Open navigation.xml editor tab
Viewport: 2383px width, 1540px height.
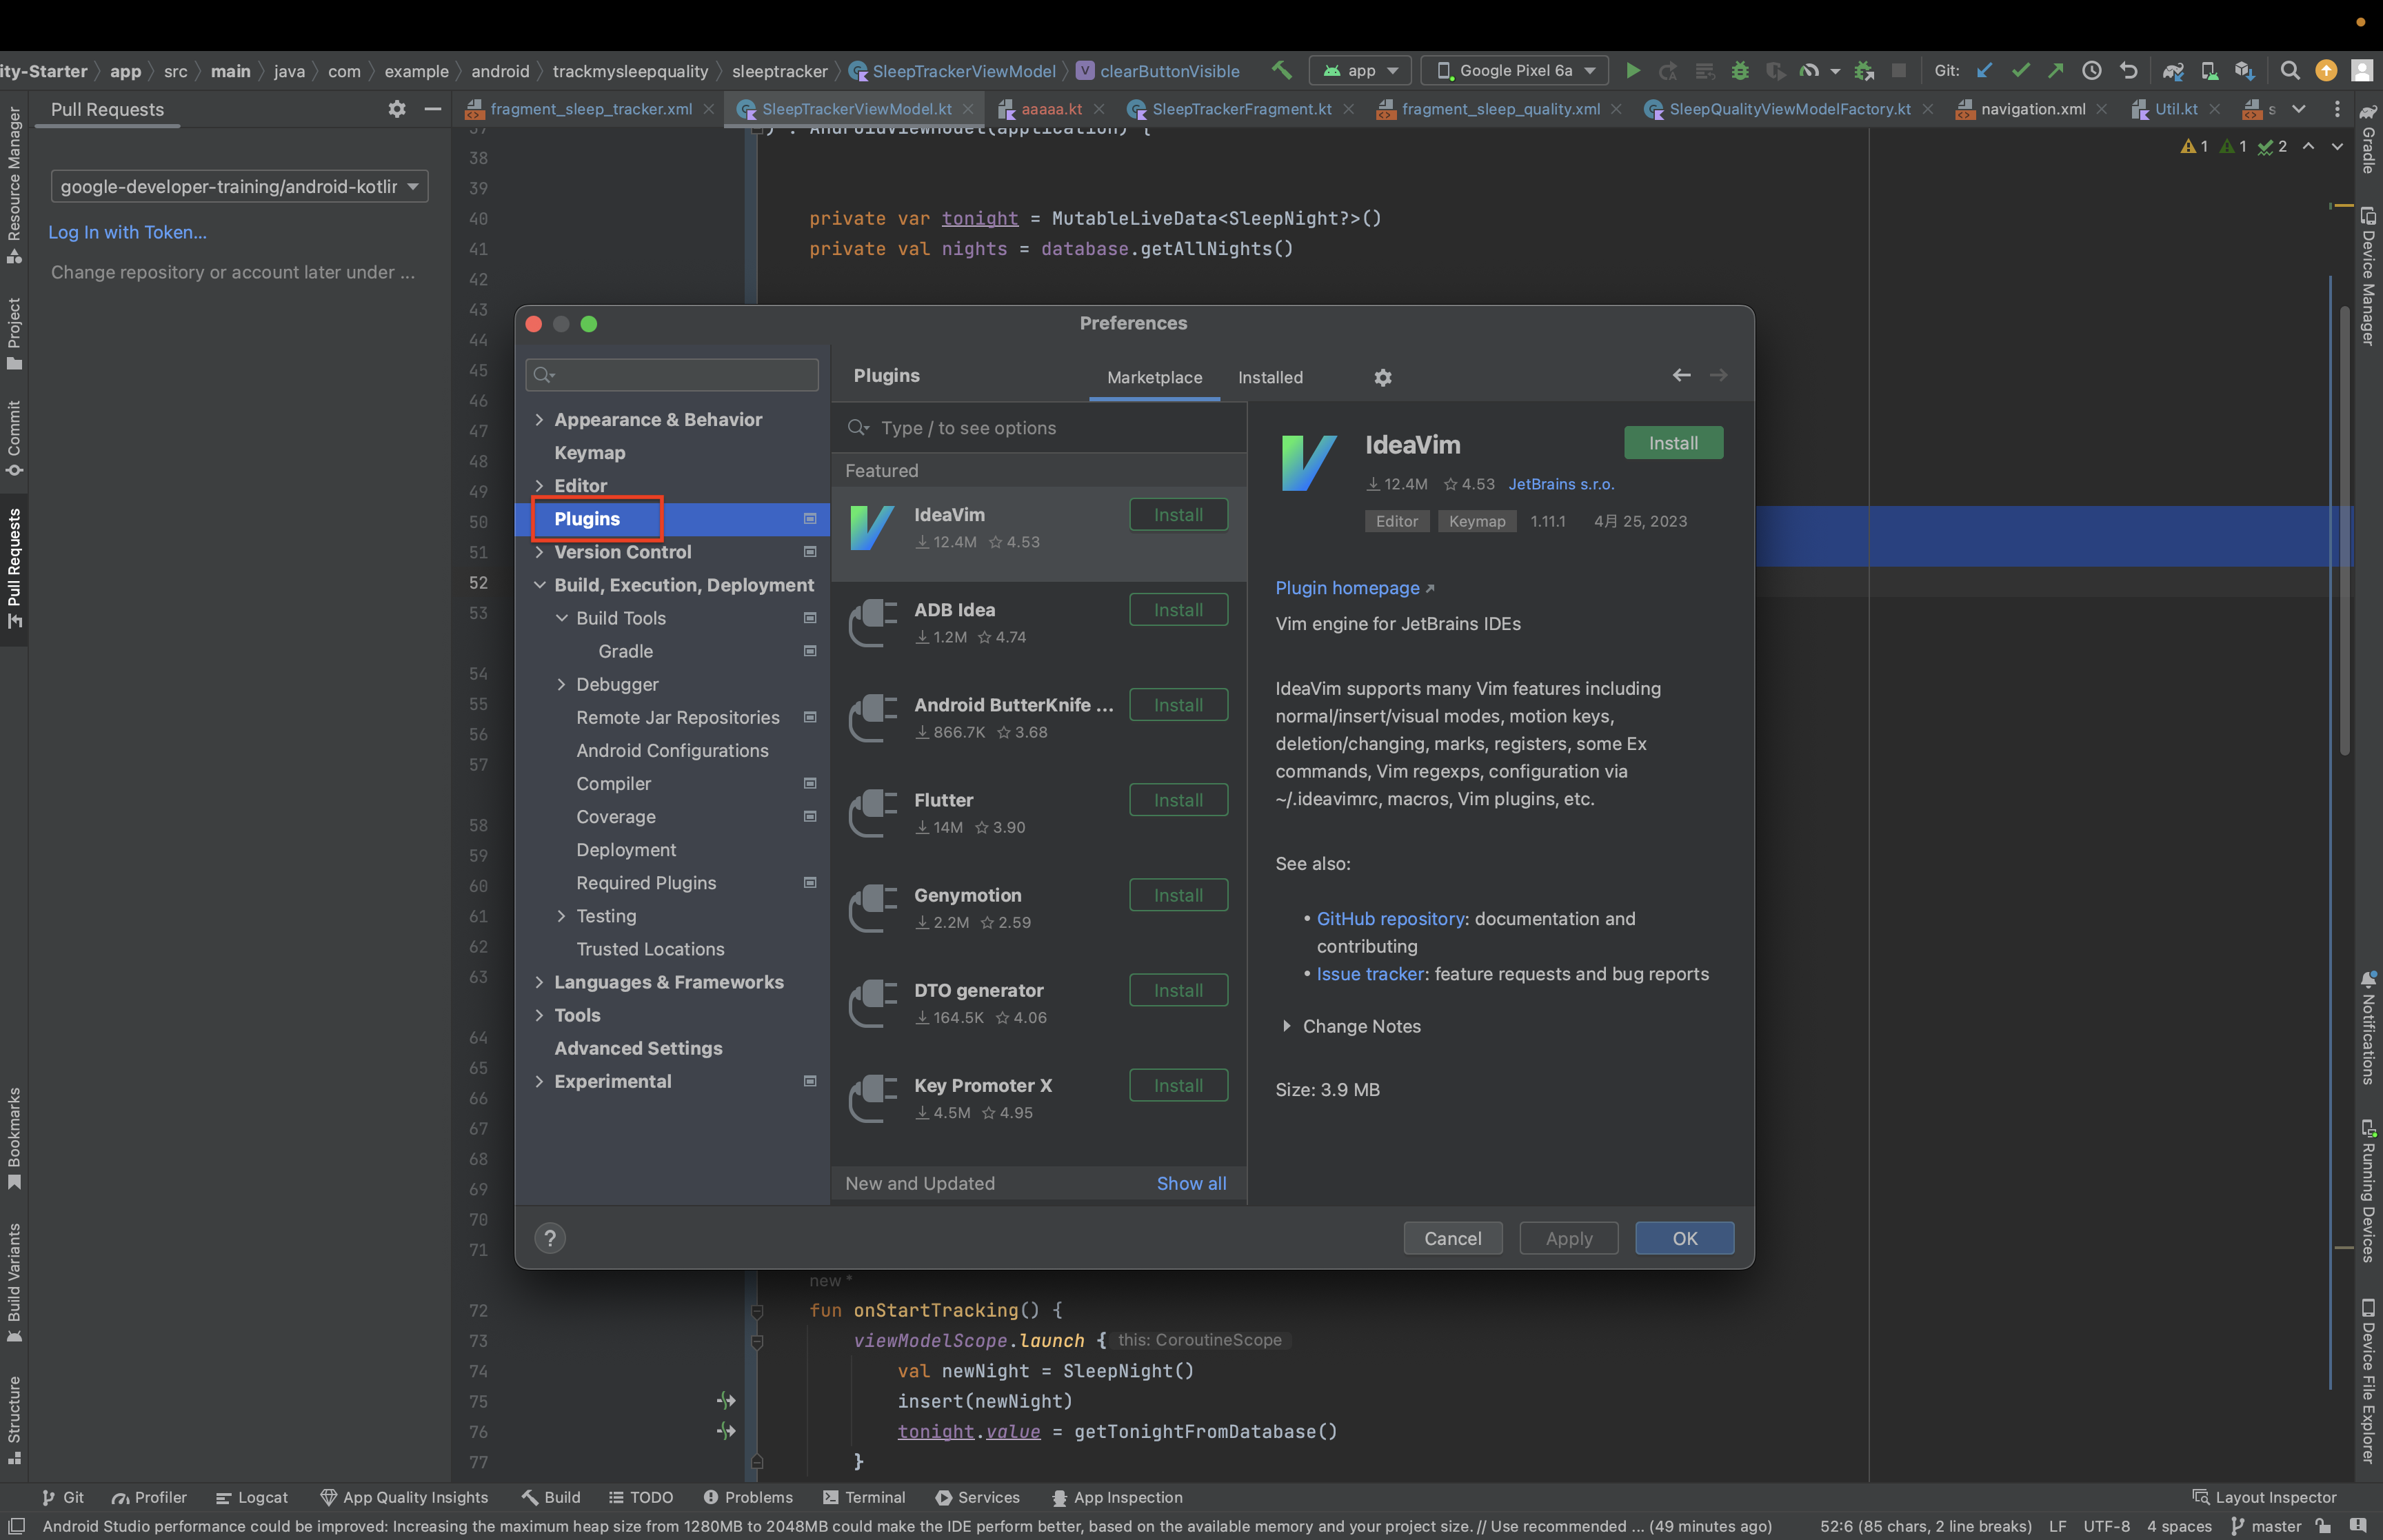(x=2033, y=109)
